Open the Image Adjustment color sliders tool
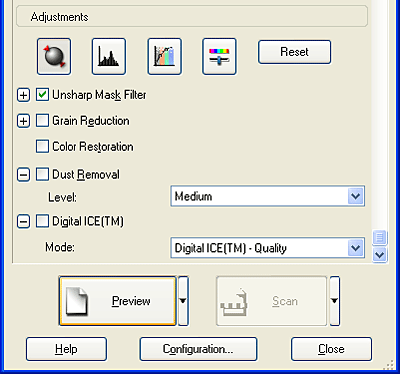 point(219,56)
